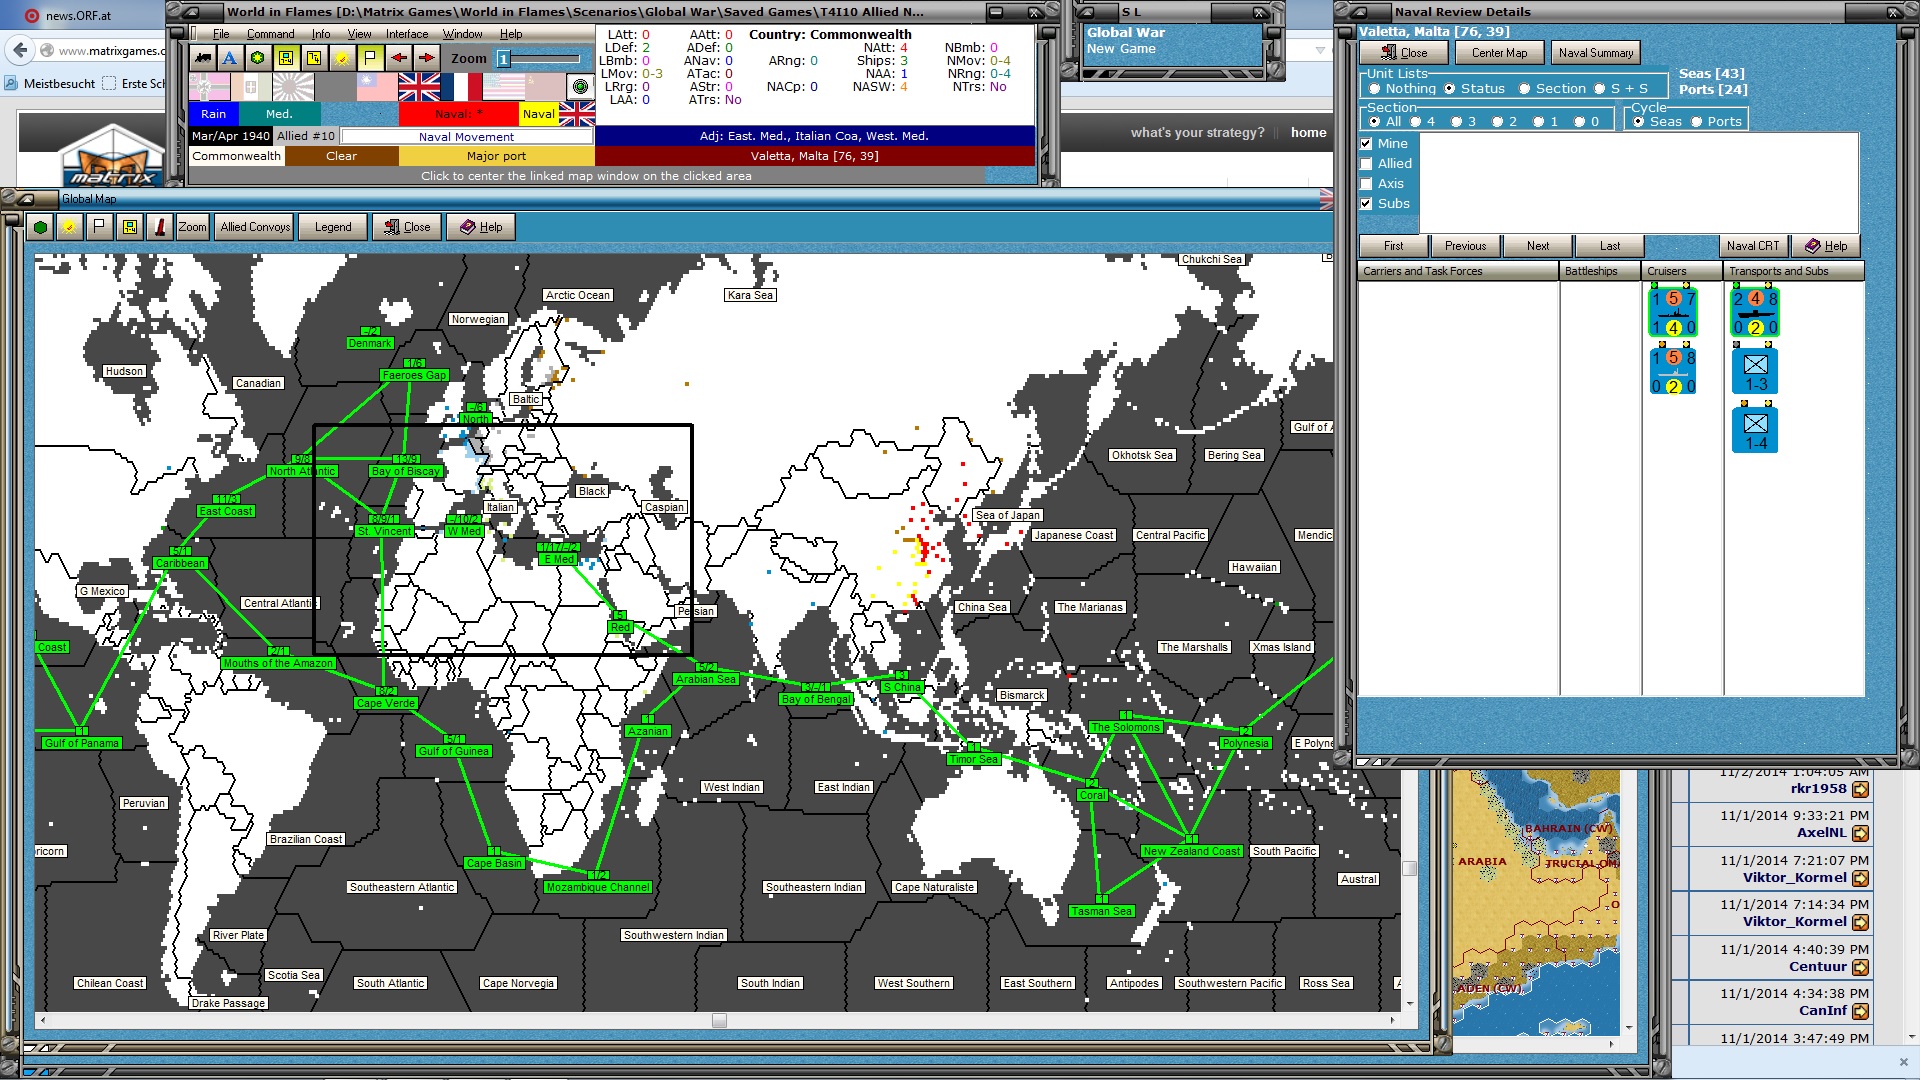Click the blue letter A toolbar icon
This screenshot has width=1920, height=1080.
pos(230,58)
